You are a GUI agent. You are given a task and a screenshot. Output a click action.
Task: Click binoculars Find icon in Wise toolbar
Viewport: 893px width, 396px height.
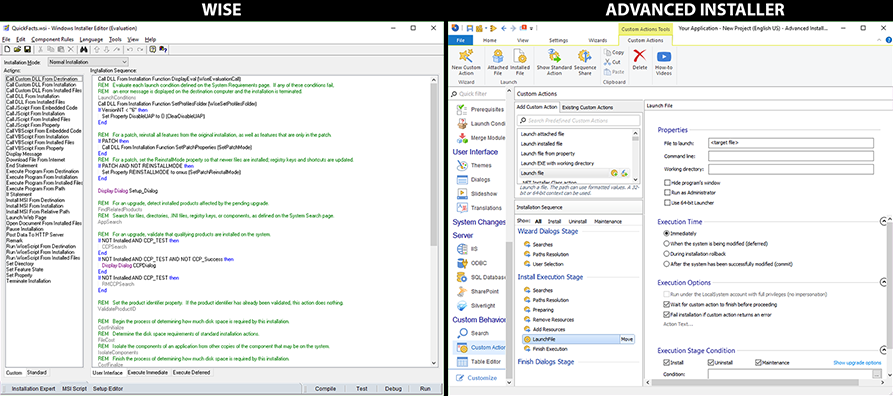pos(83,50)
